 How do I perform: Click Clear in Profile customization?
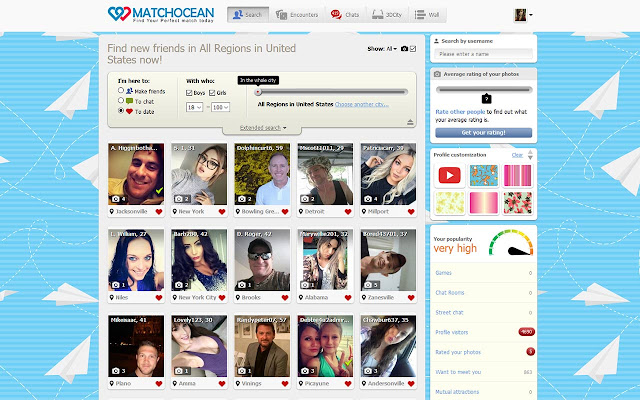tap(517, 155)
